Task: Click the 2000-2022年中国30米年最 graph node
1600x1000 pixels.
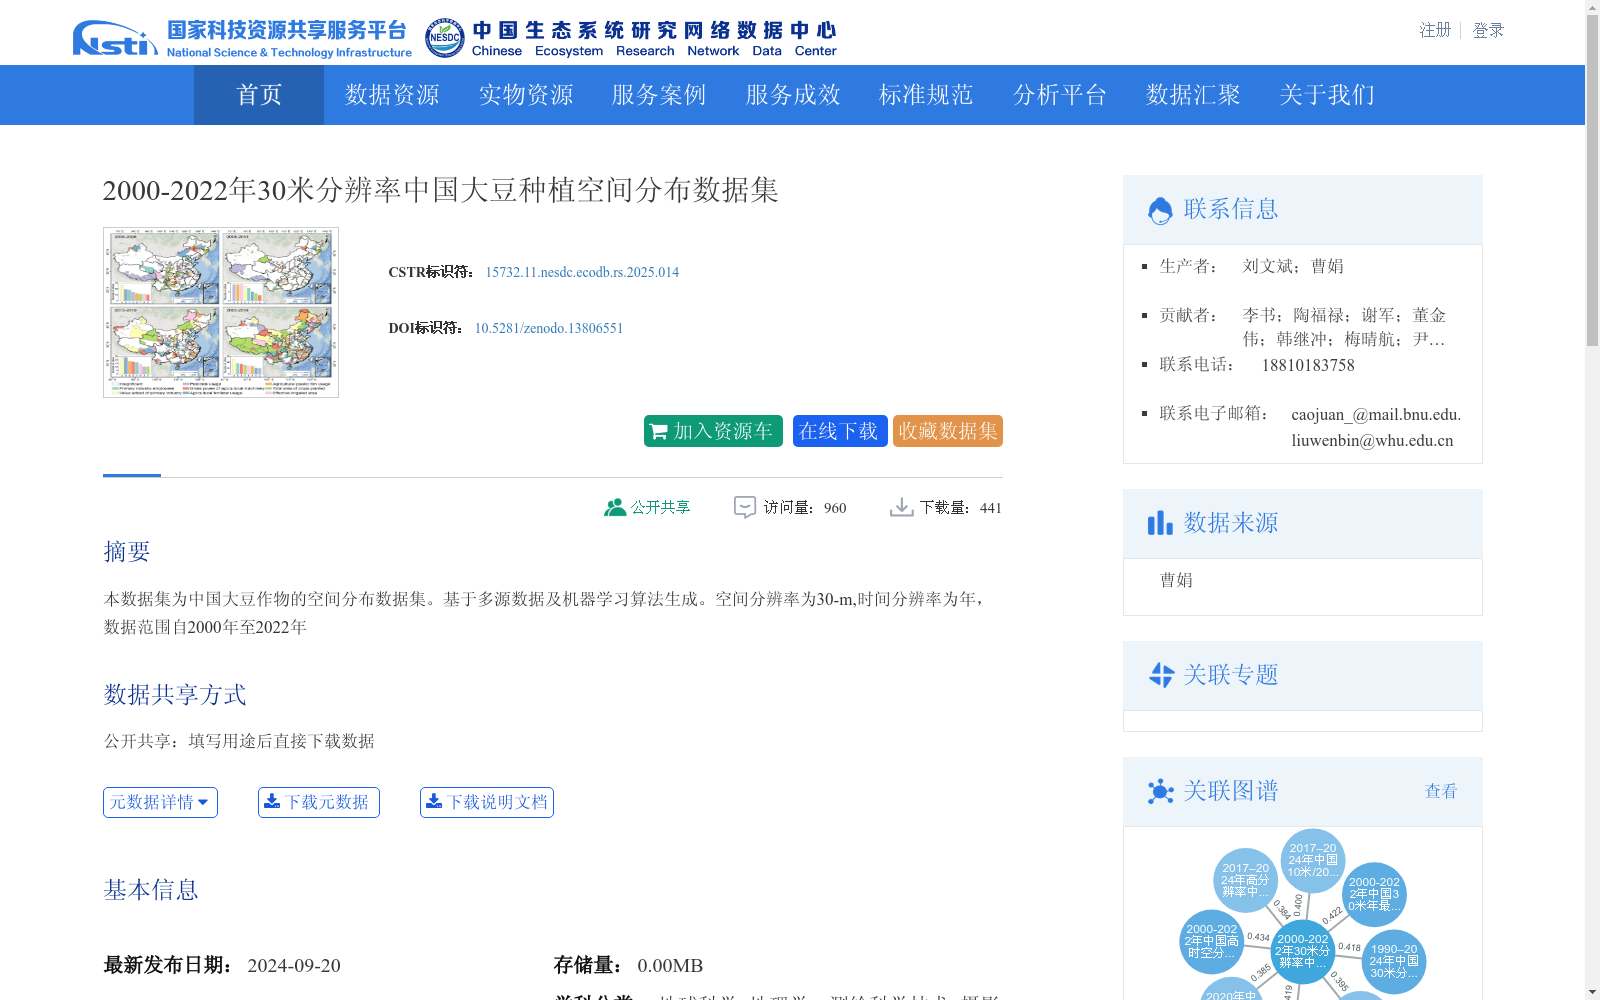Action: click(x=1374, y=894)
